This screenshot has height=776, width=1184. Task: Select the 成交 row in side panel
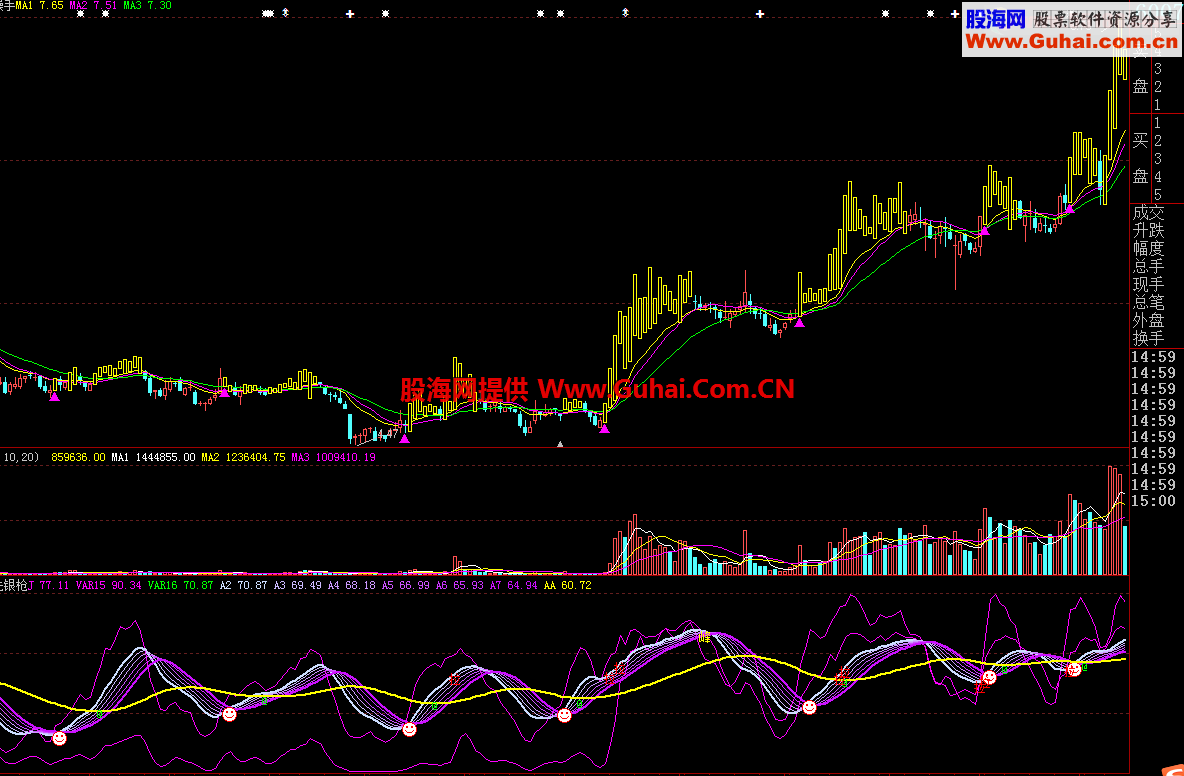pyautogui.click(x=1149, y=213)
